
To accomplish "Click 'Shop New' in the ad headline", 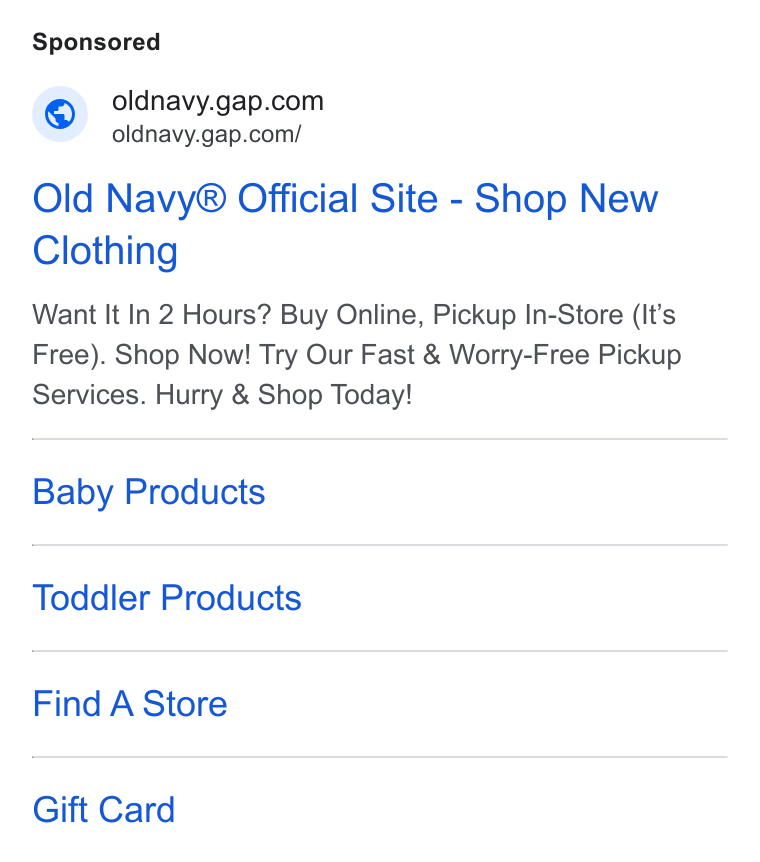I will coord(566,198).
